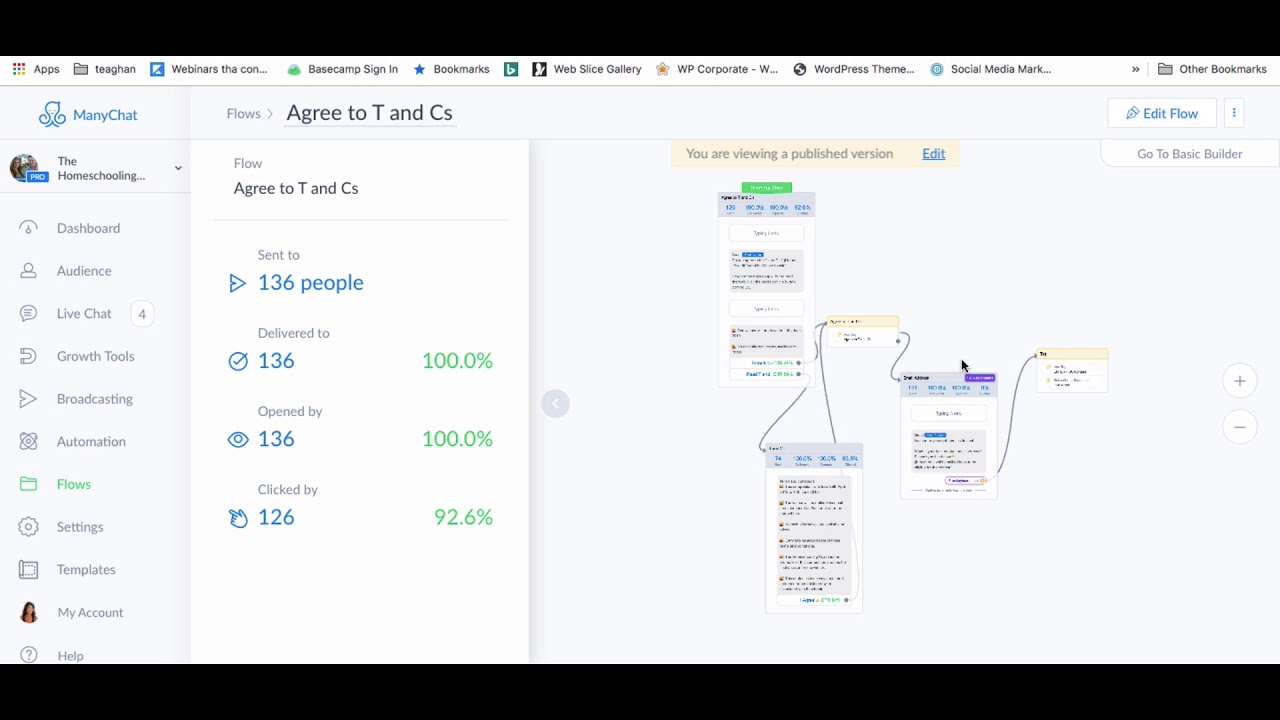Click the Clicked by hand icon
Screen dimensions: 1280x720
click(x=237, y=518)
